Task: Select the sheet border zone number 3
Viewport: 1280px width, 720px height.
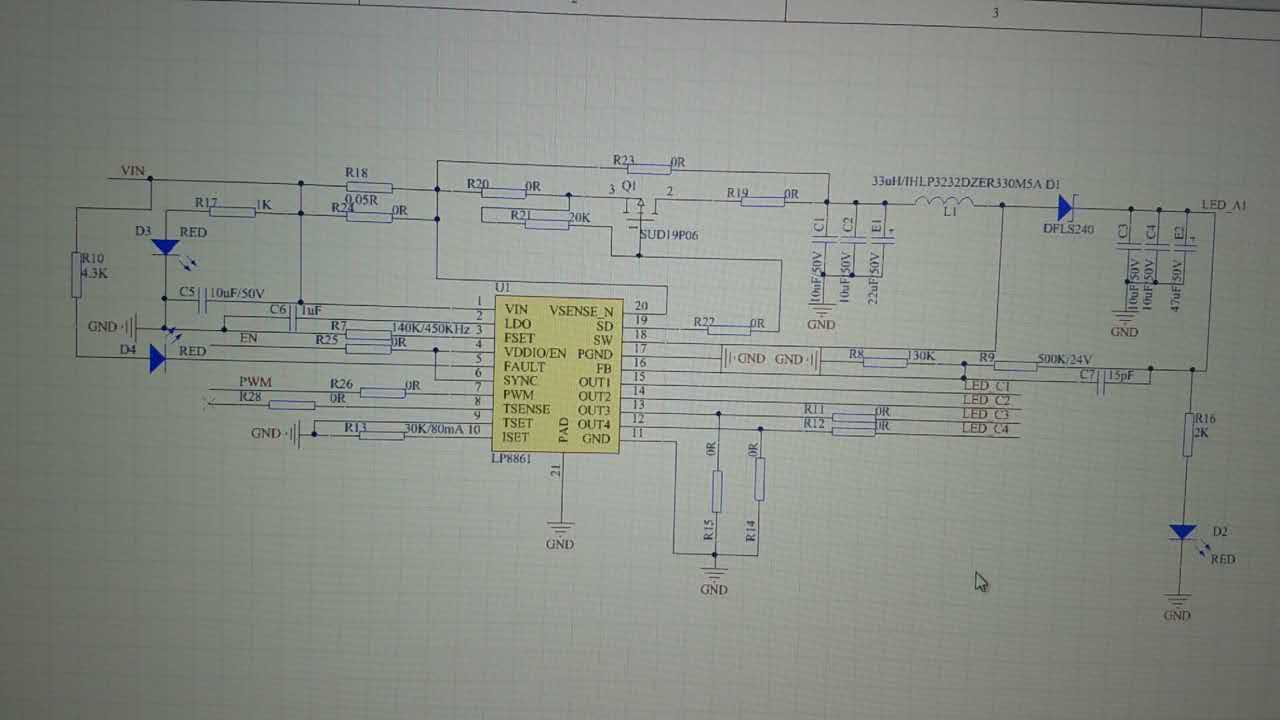Action: [995, 13]
